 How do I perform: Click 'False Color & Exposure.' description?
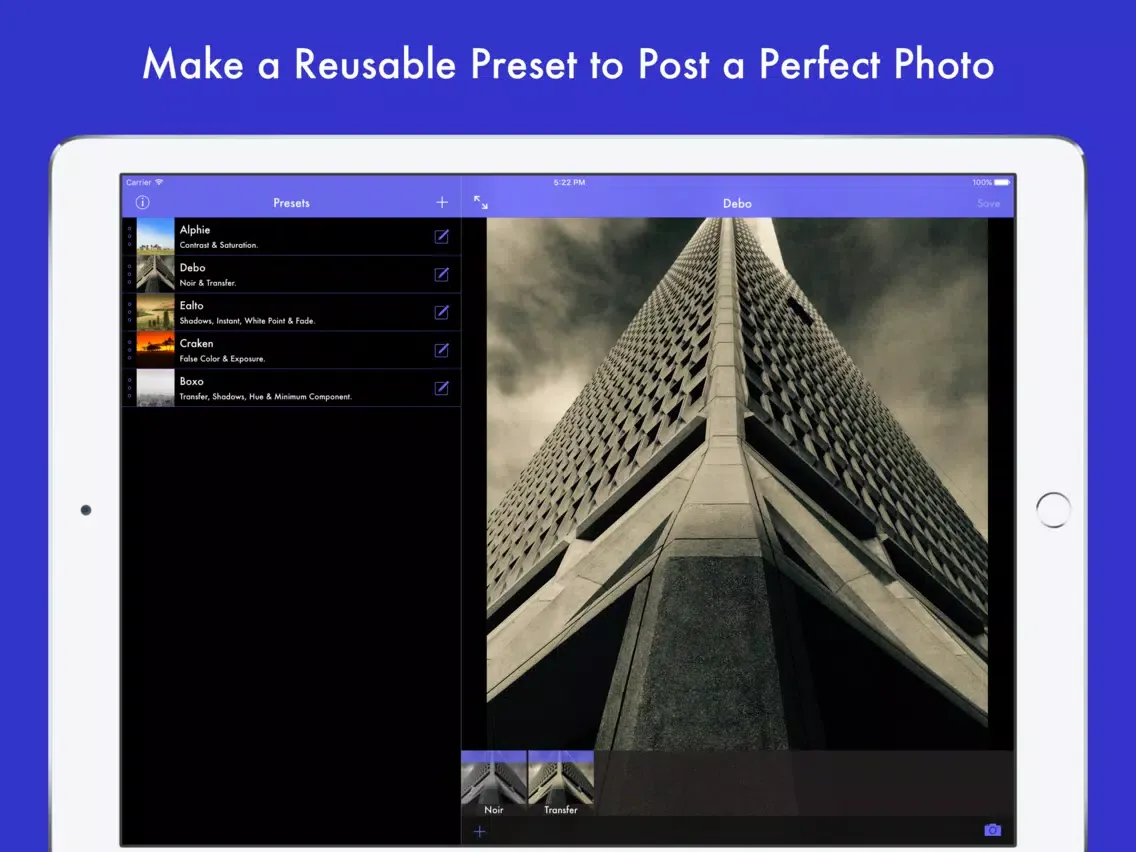[x=222, y=359]
